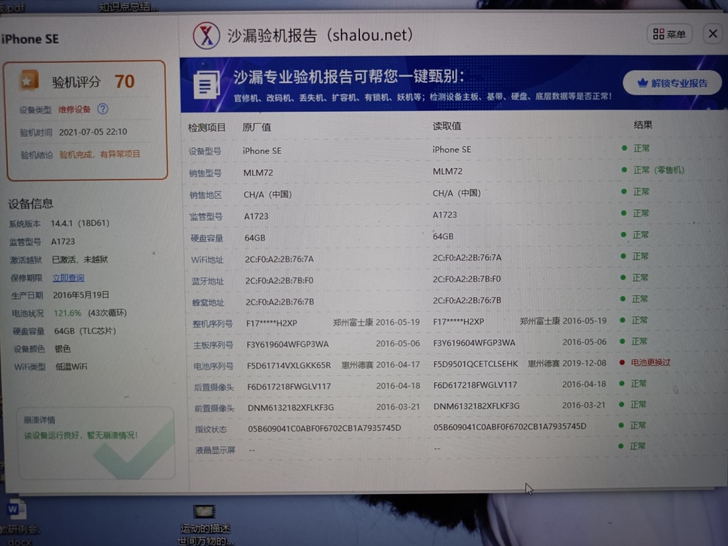Click the question mark help icon next to 维修设备
Viewport: 728px width, 546px height.
103,109
